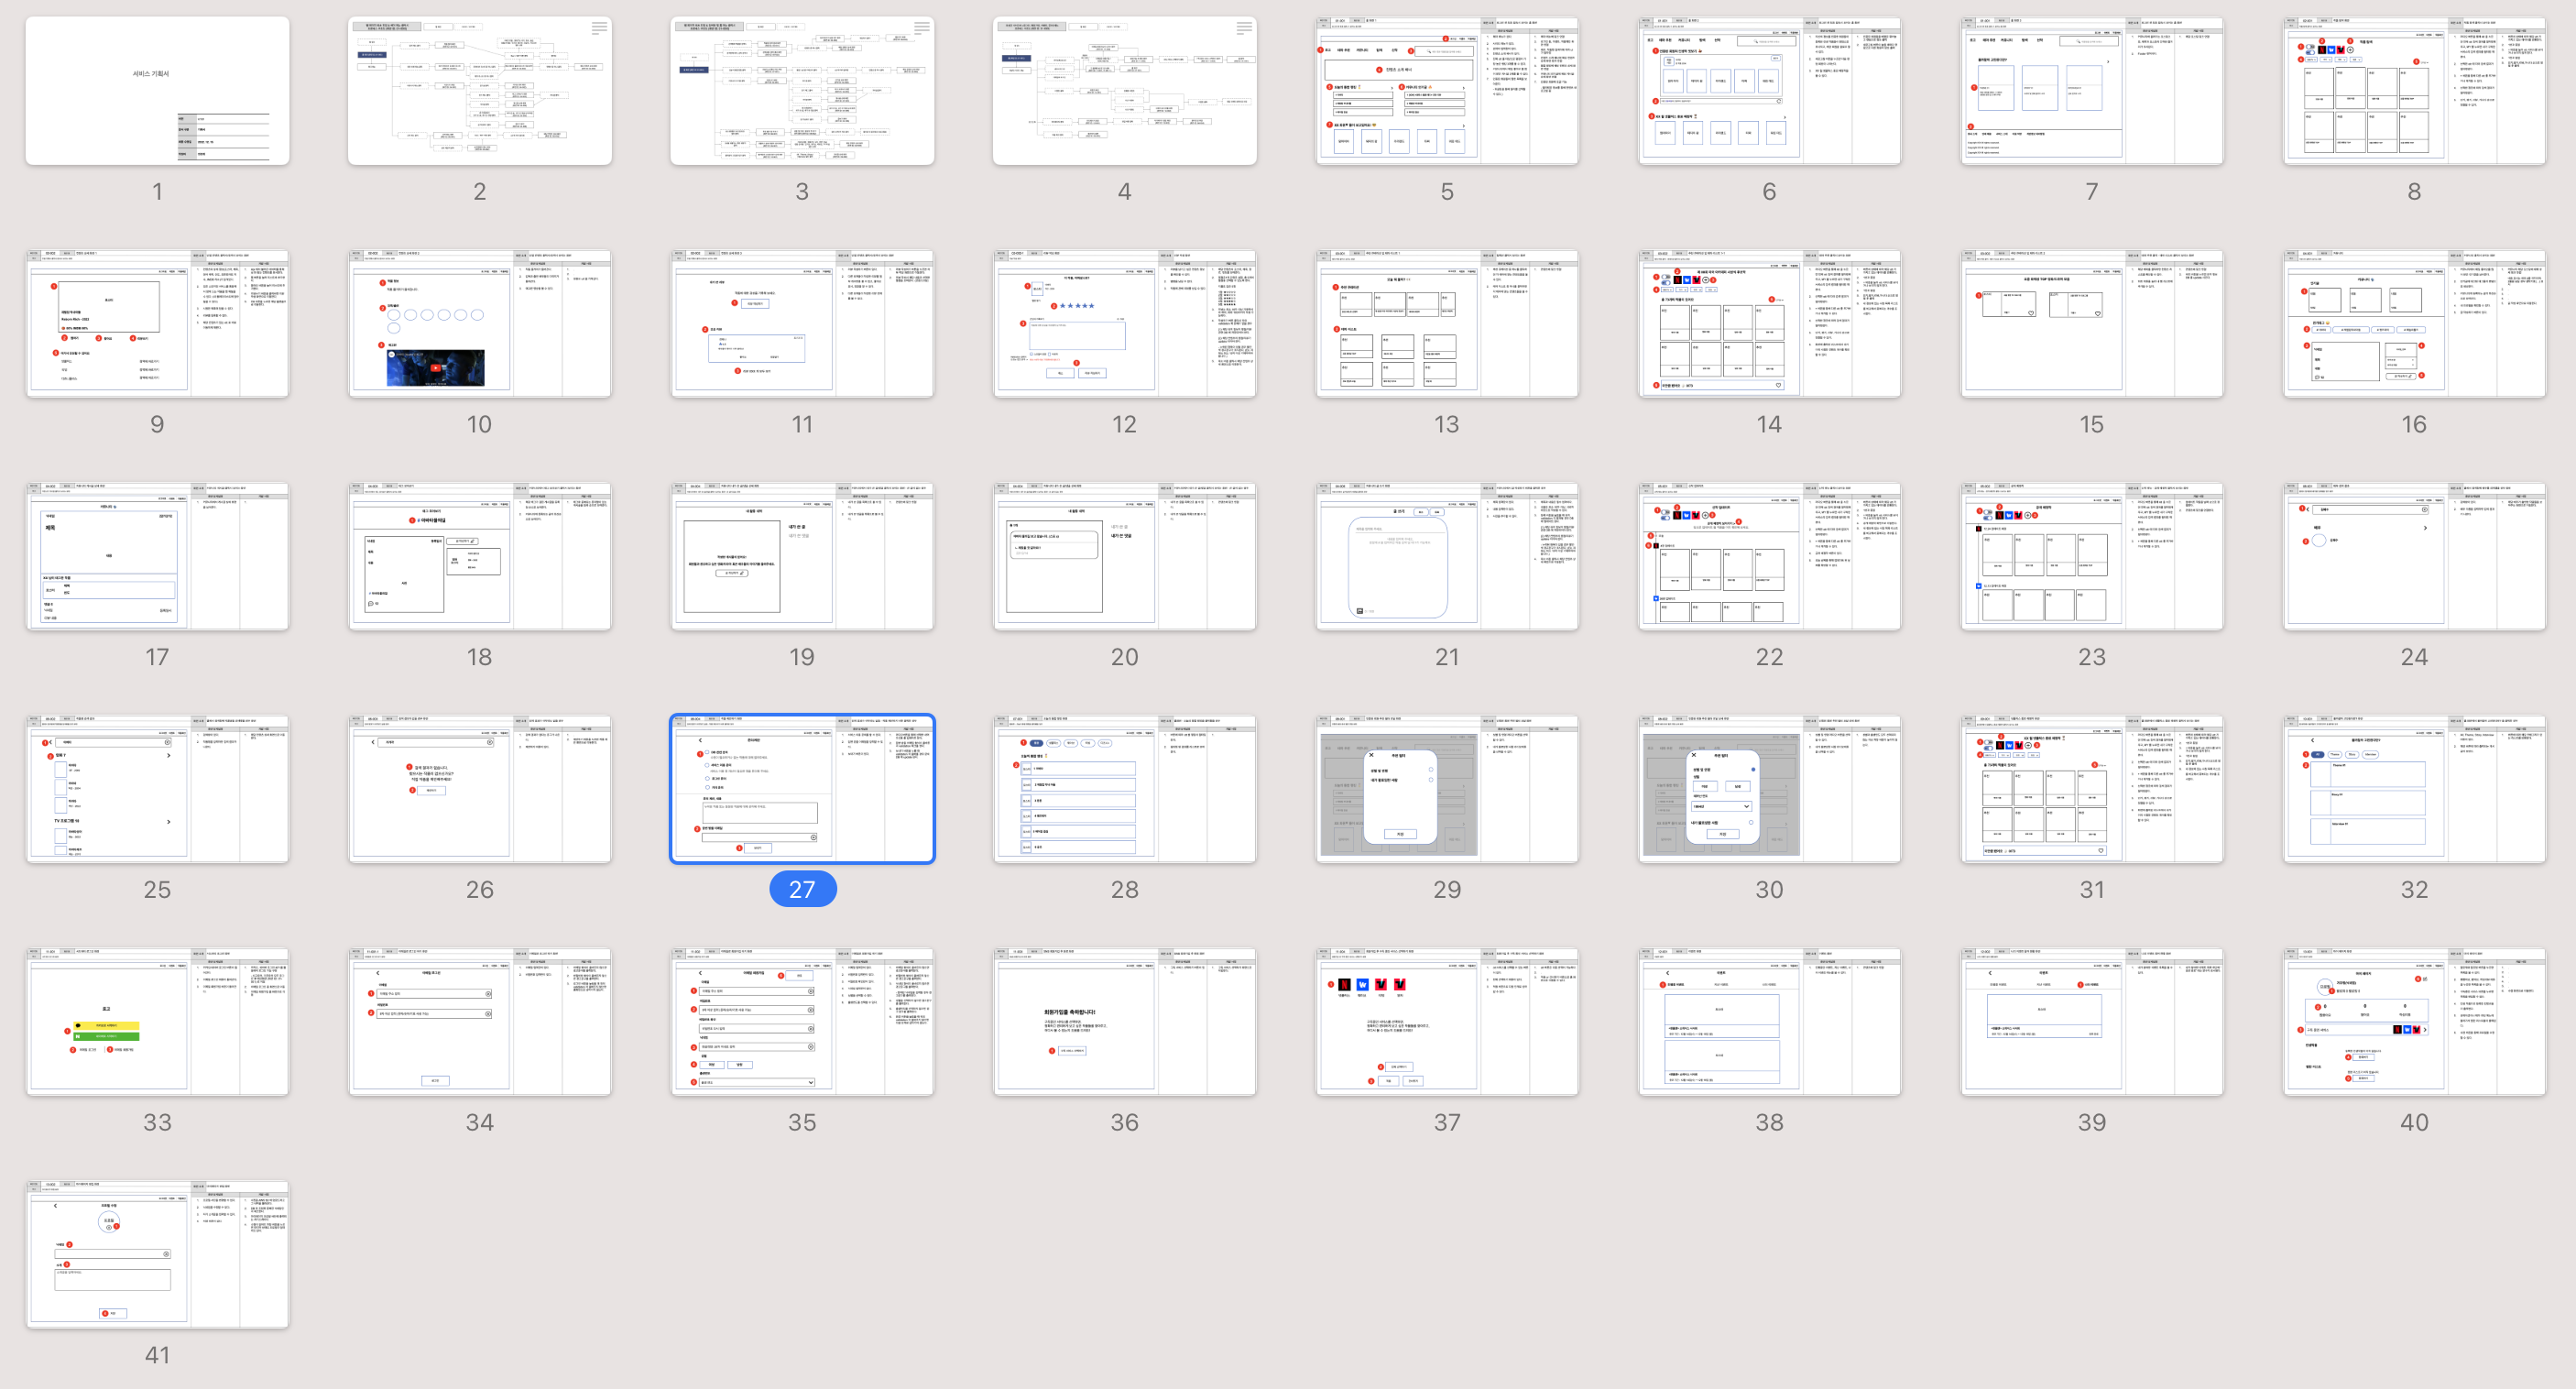
Task: Select slide 9 thumbnail
Action: point(157,323)
